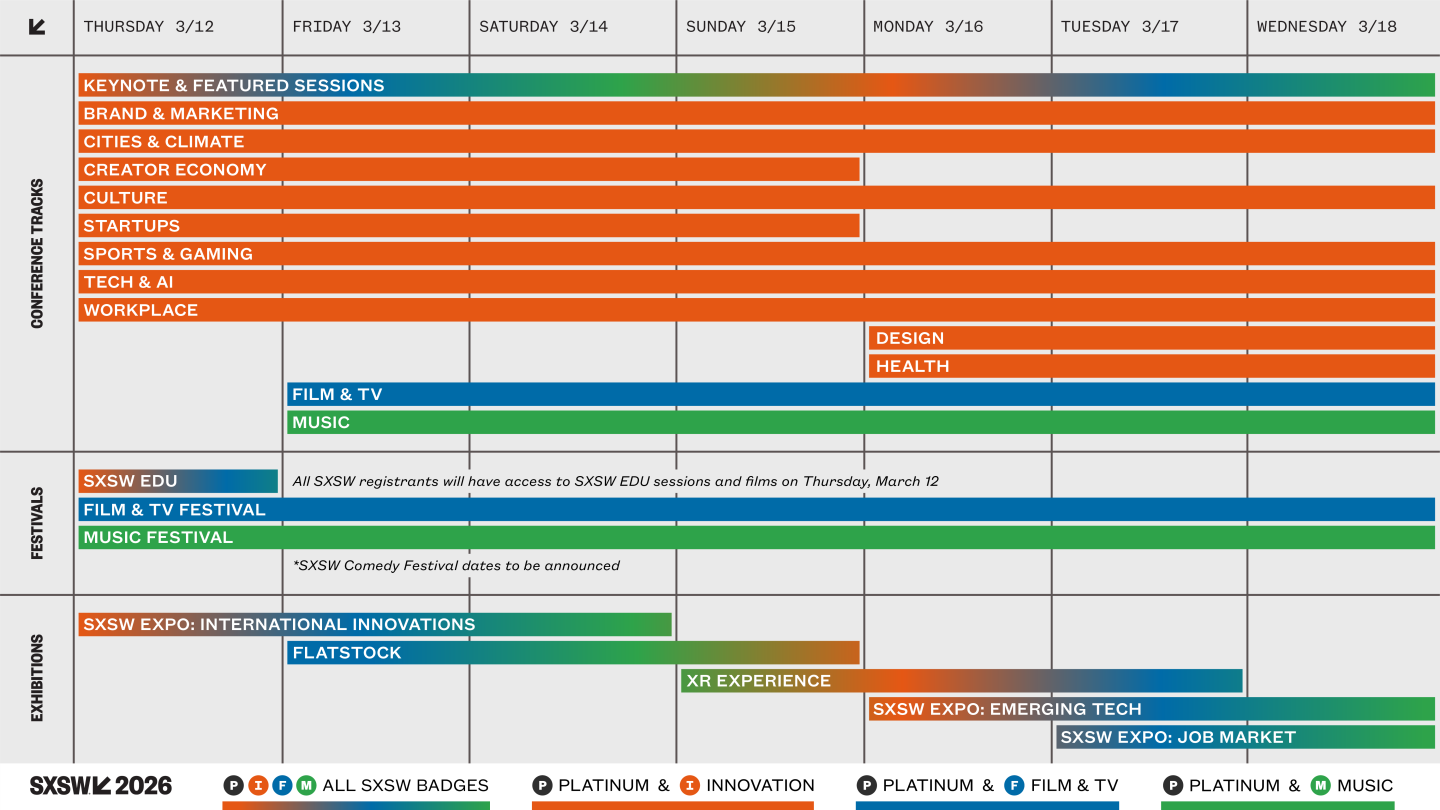Open the Creator Economy track bar
The height and width of the screenshot is (810, 1440).
pos(469,169)
